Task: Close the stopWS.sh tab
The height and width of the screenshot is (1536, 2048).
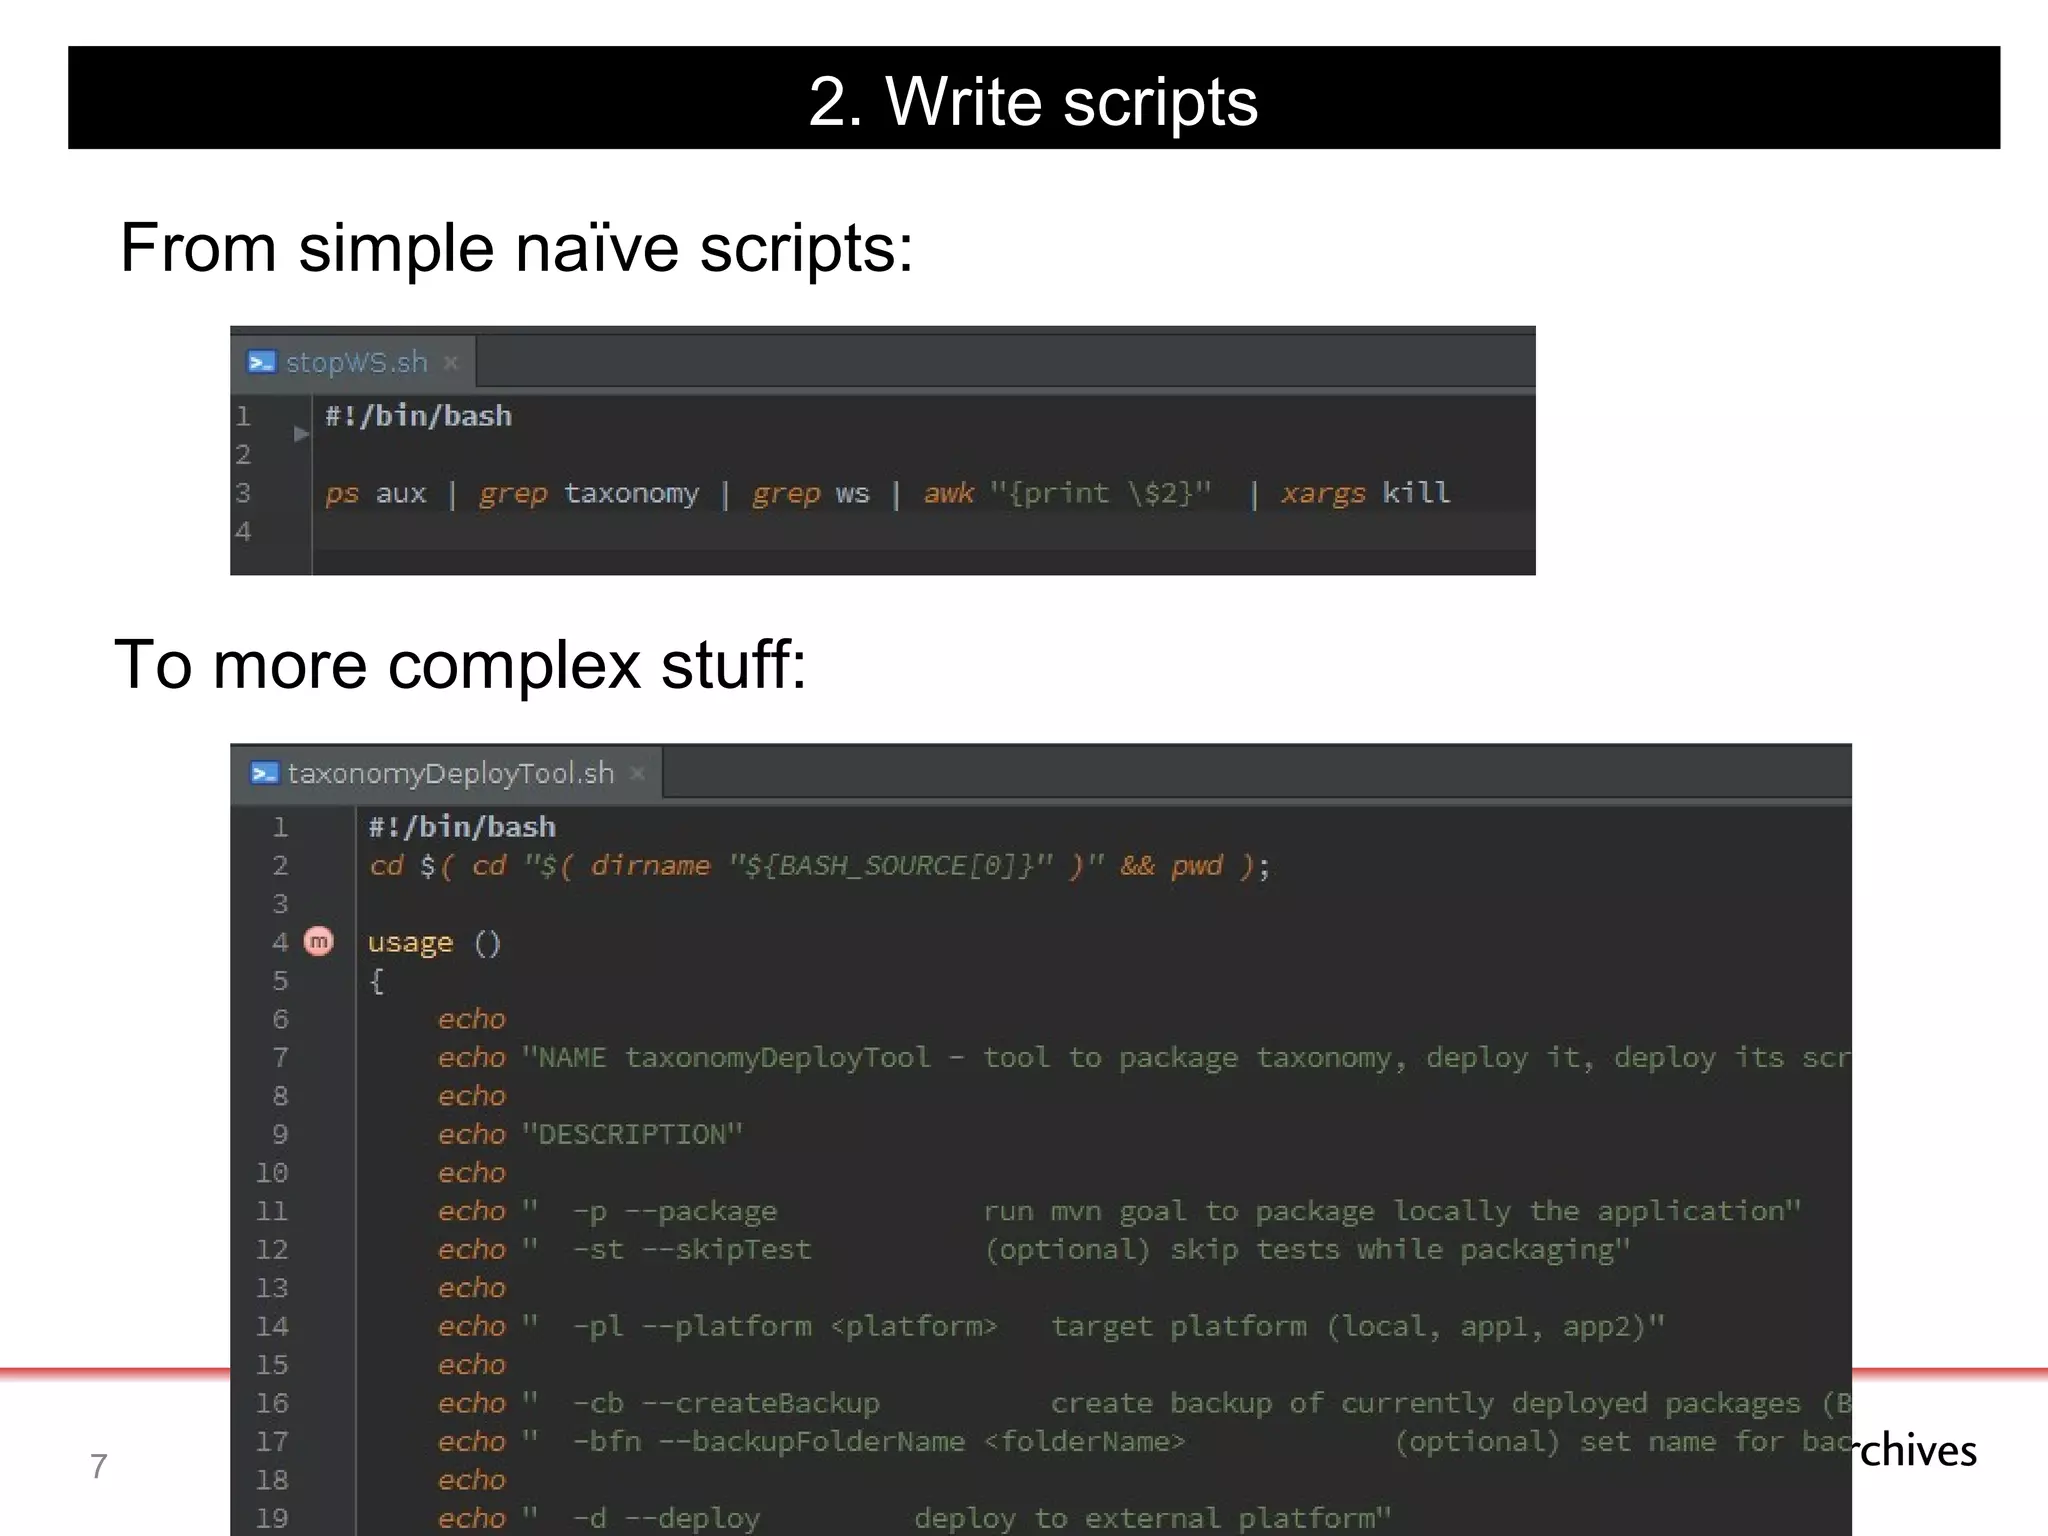Action: point(451,363)
